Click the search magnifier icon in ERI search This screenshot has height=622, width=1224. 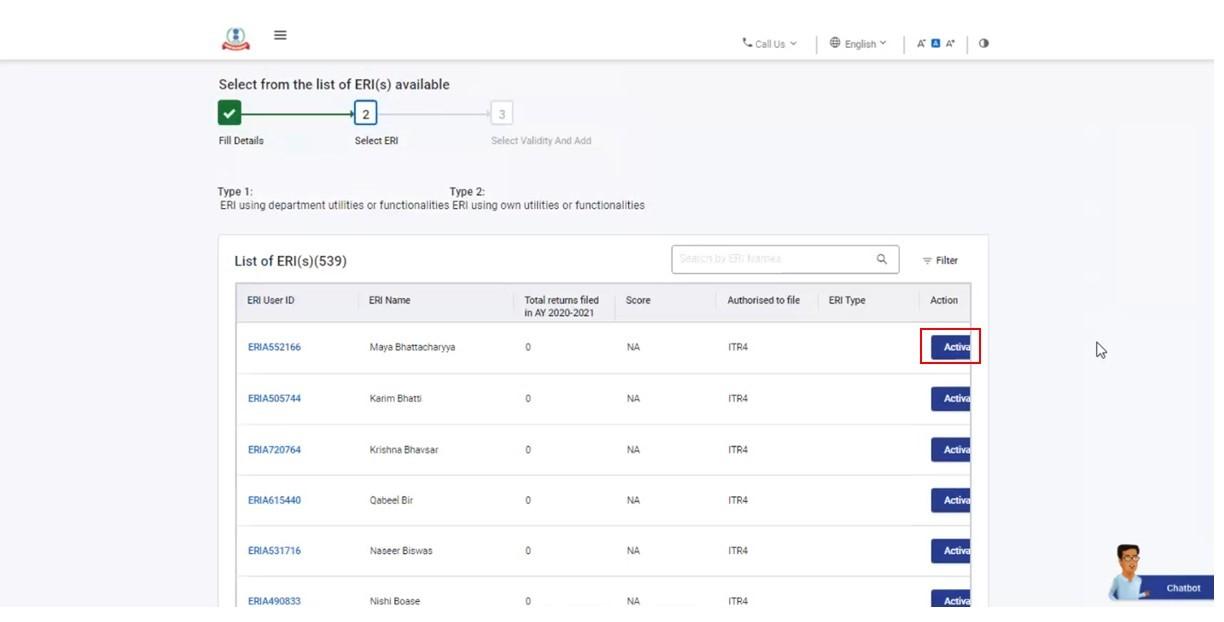pos(881,259)
